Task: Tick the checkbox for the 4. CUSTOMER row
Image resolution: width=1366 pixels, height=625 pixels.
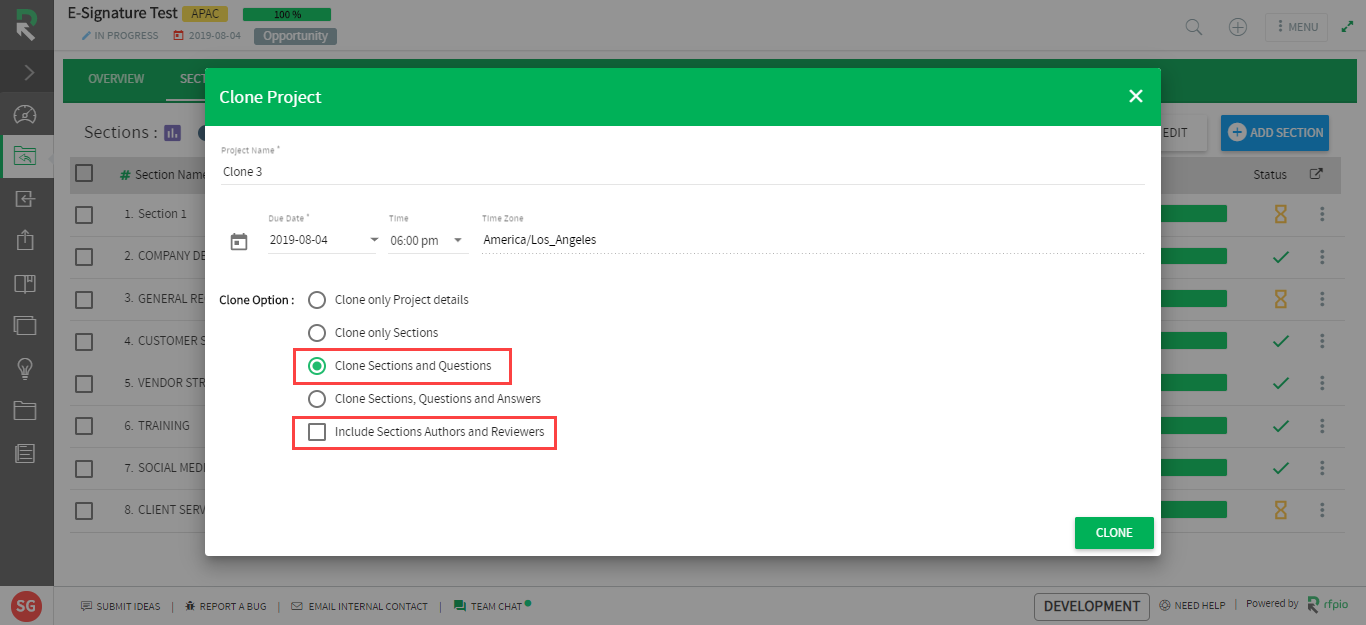Action: (x=84, y=341)
